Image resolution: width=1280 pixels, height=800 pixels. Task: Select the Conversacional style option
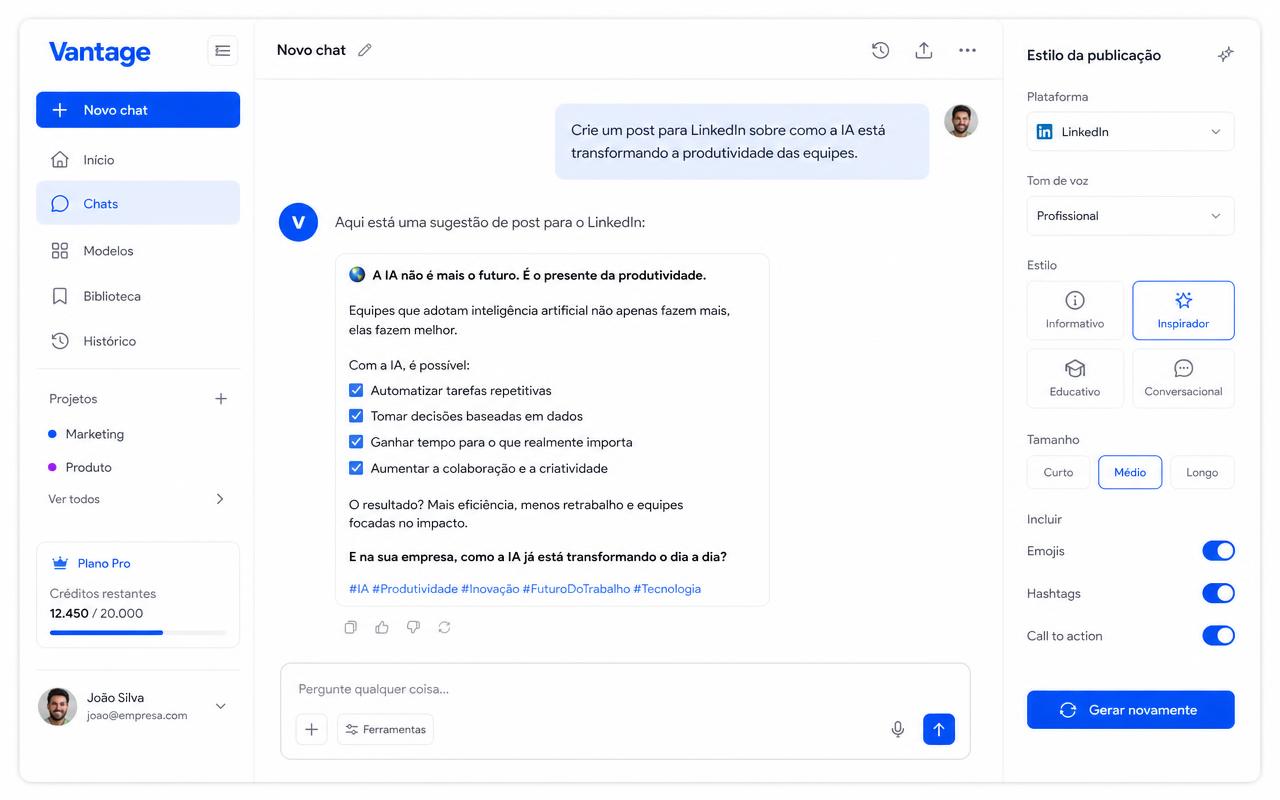tap(1183, 378)
